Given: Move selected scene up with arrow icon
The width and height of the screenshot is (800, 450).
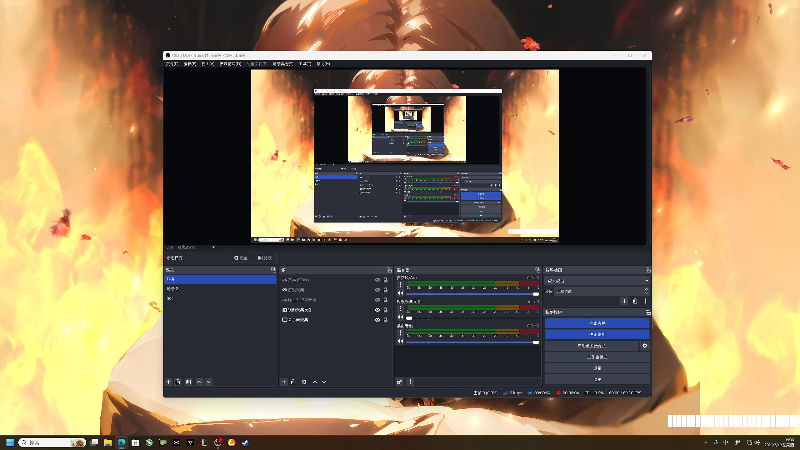Looking at the screenshot, I should (199, 382).
